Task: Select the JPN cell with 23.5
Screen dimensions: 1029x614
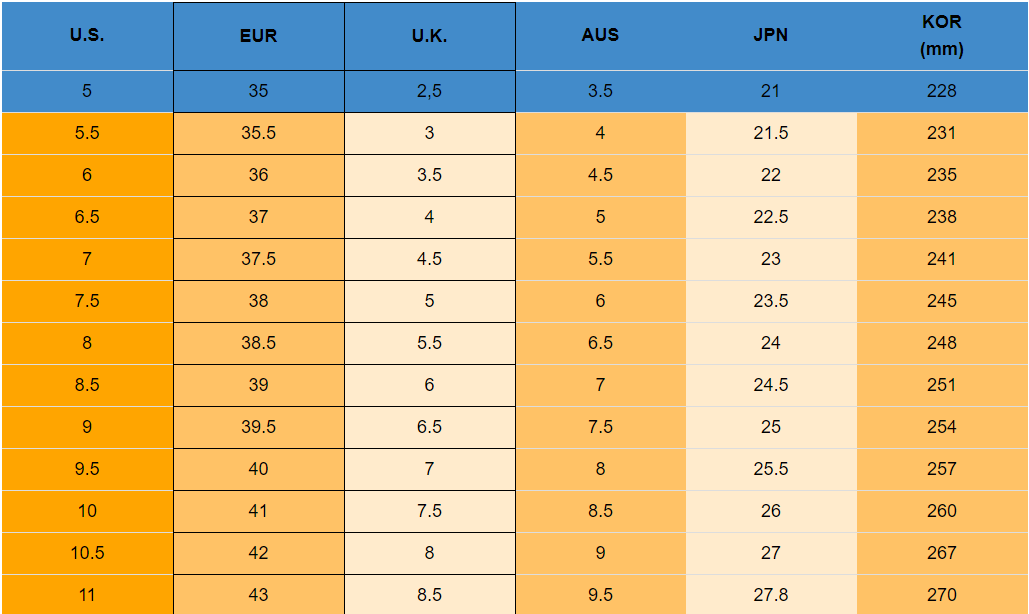Action: 770,301
